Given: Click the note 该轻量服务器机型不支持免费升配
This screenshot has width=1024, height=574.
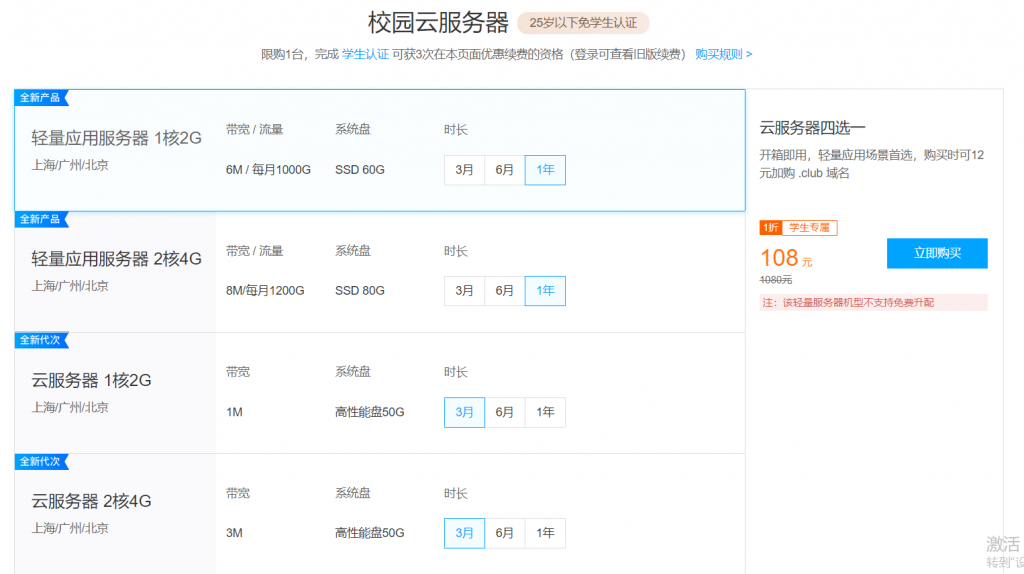Looking at the screenshot, I should (x=873, y=302).
